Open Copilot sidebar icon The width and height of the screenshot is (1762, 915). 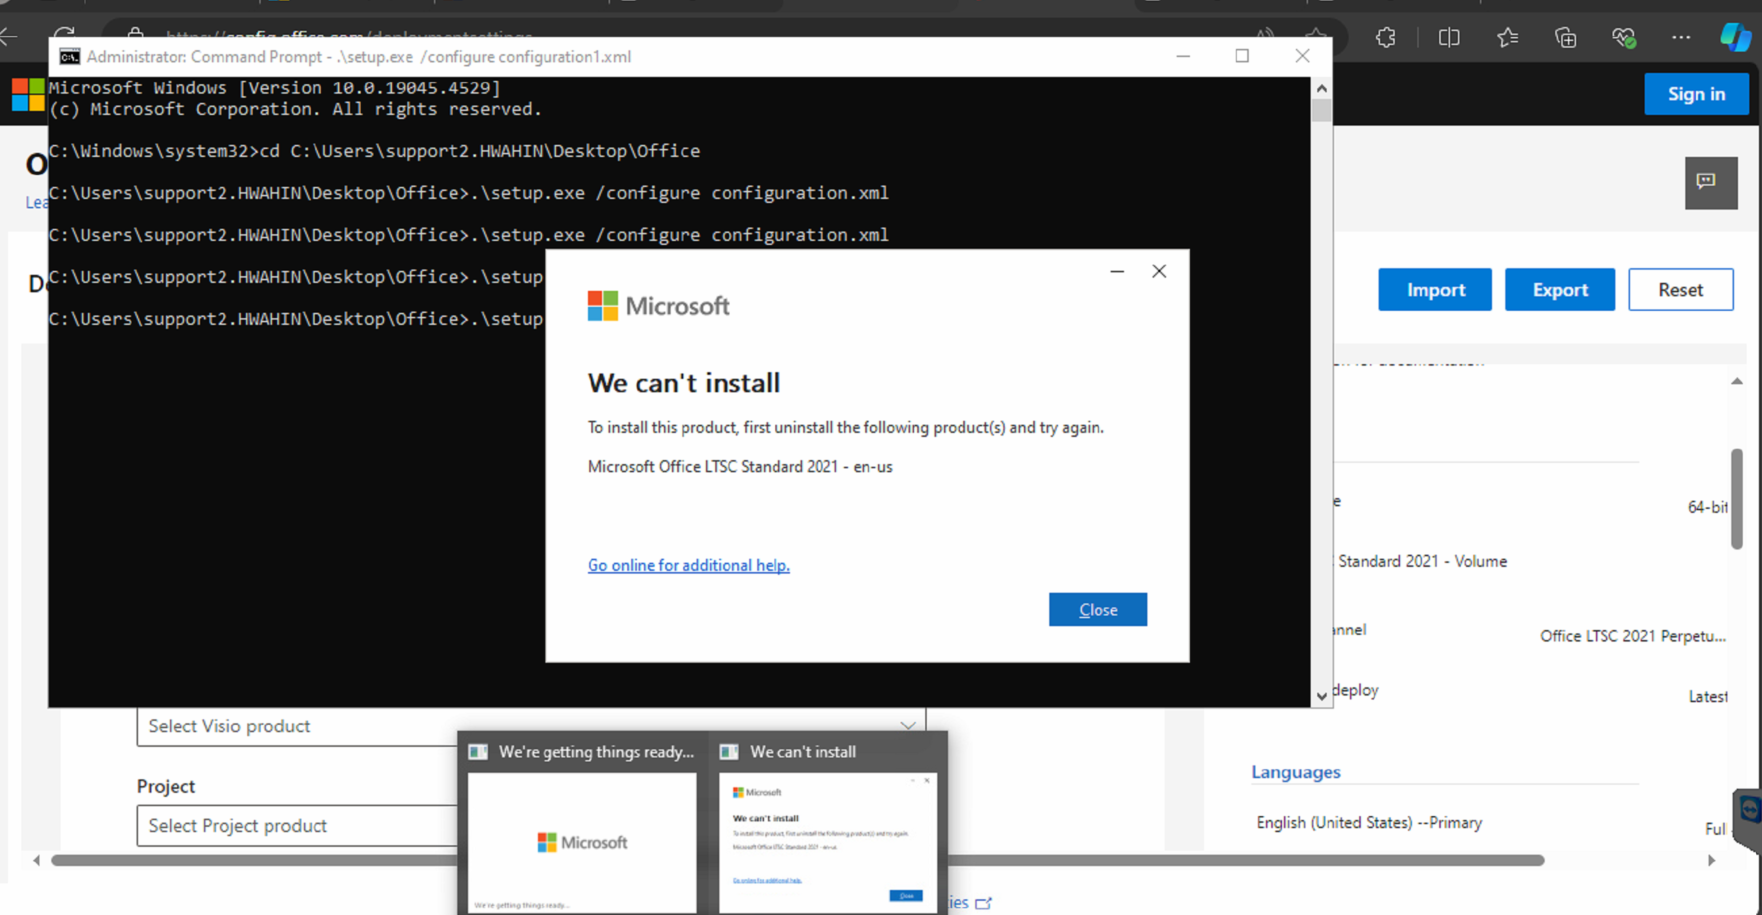click(x=1735, y=37)
